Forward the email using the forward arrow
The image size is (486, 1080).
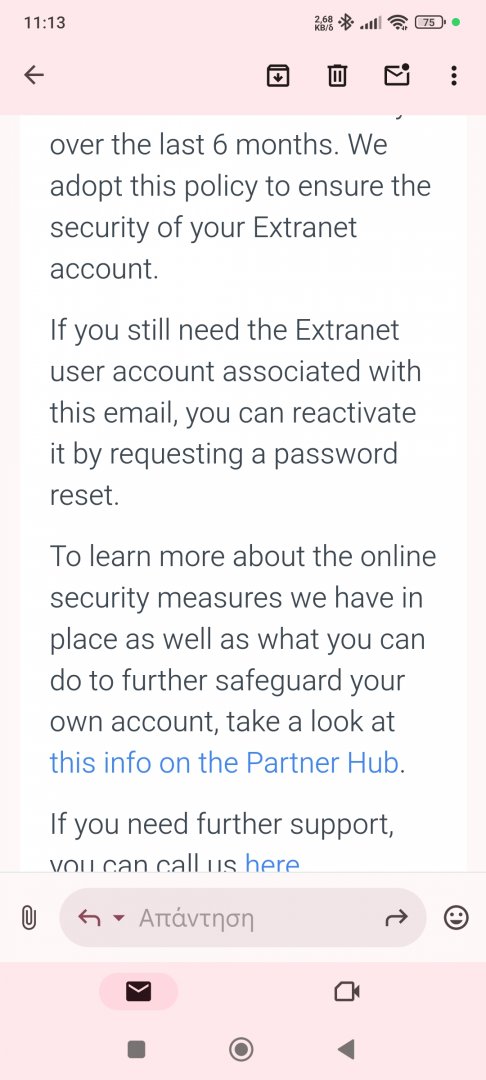click(x=397, y=917)
